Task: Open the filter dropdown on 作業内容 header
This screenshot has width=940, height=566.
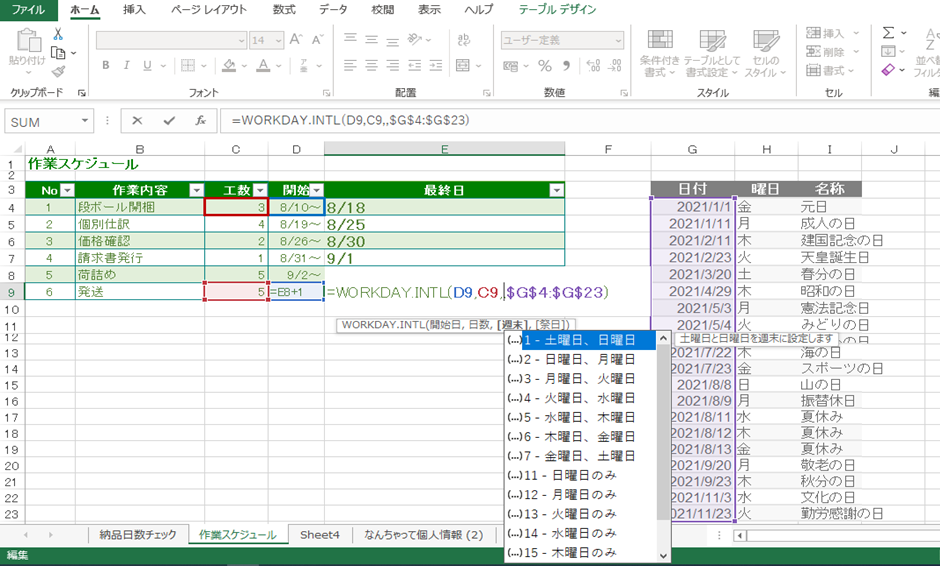Action: (195, 190)
